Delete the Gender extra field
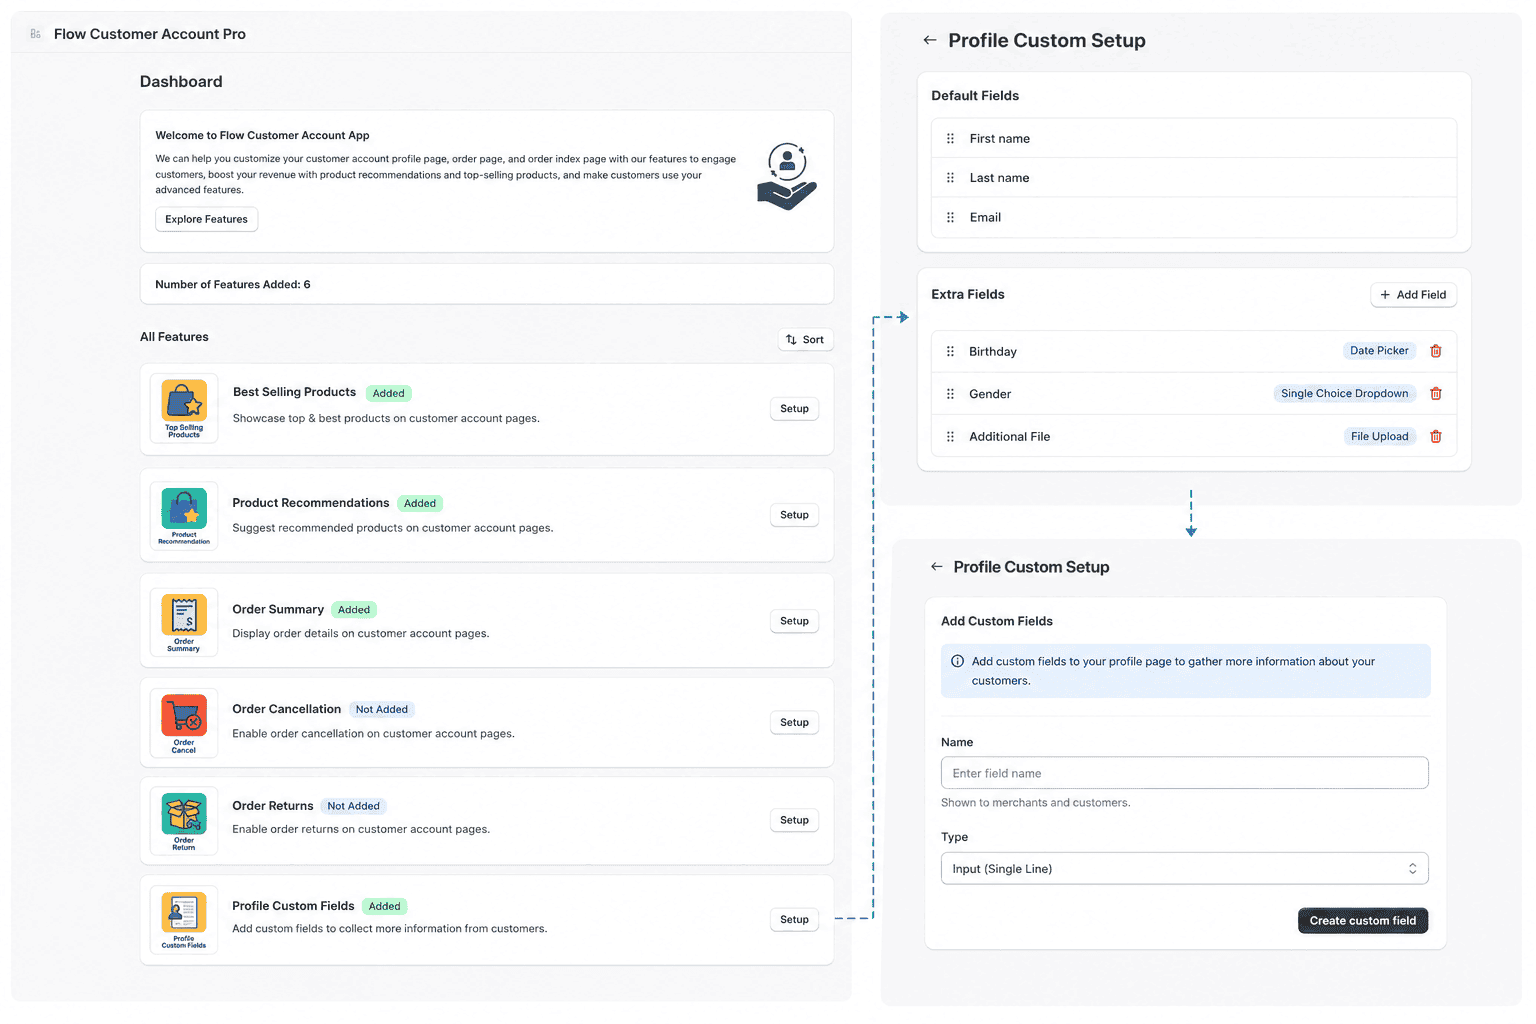This screenshot has height=1024, width=1536. coord(1436,394)
